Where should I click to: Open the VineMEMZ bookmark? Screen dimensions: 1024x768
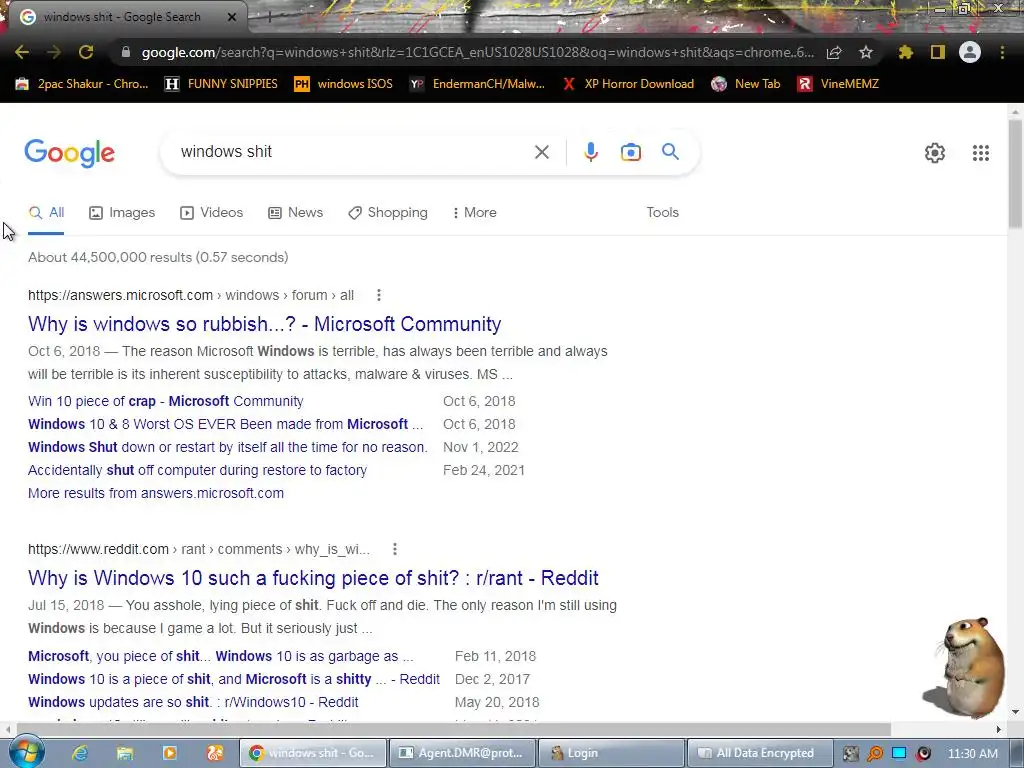coord(839,84)
